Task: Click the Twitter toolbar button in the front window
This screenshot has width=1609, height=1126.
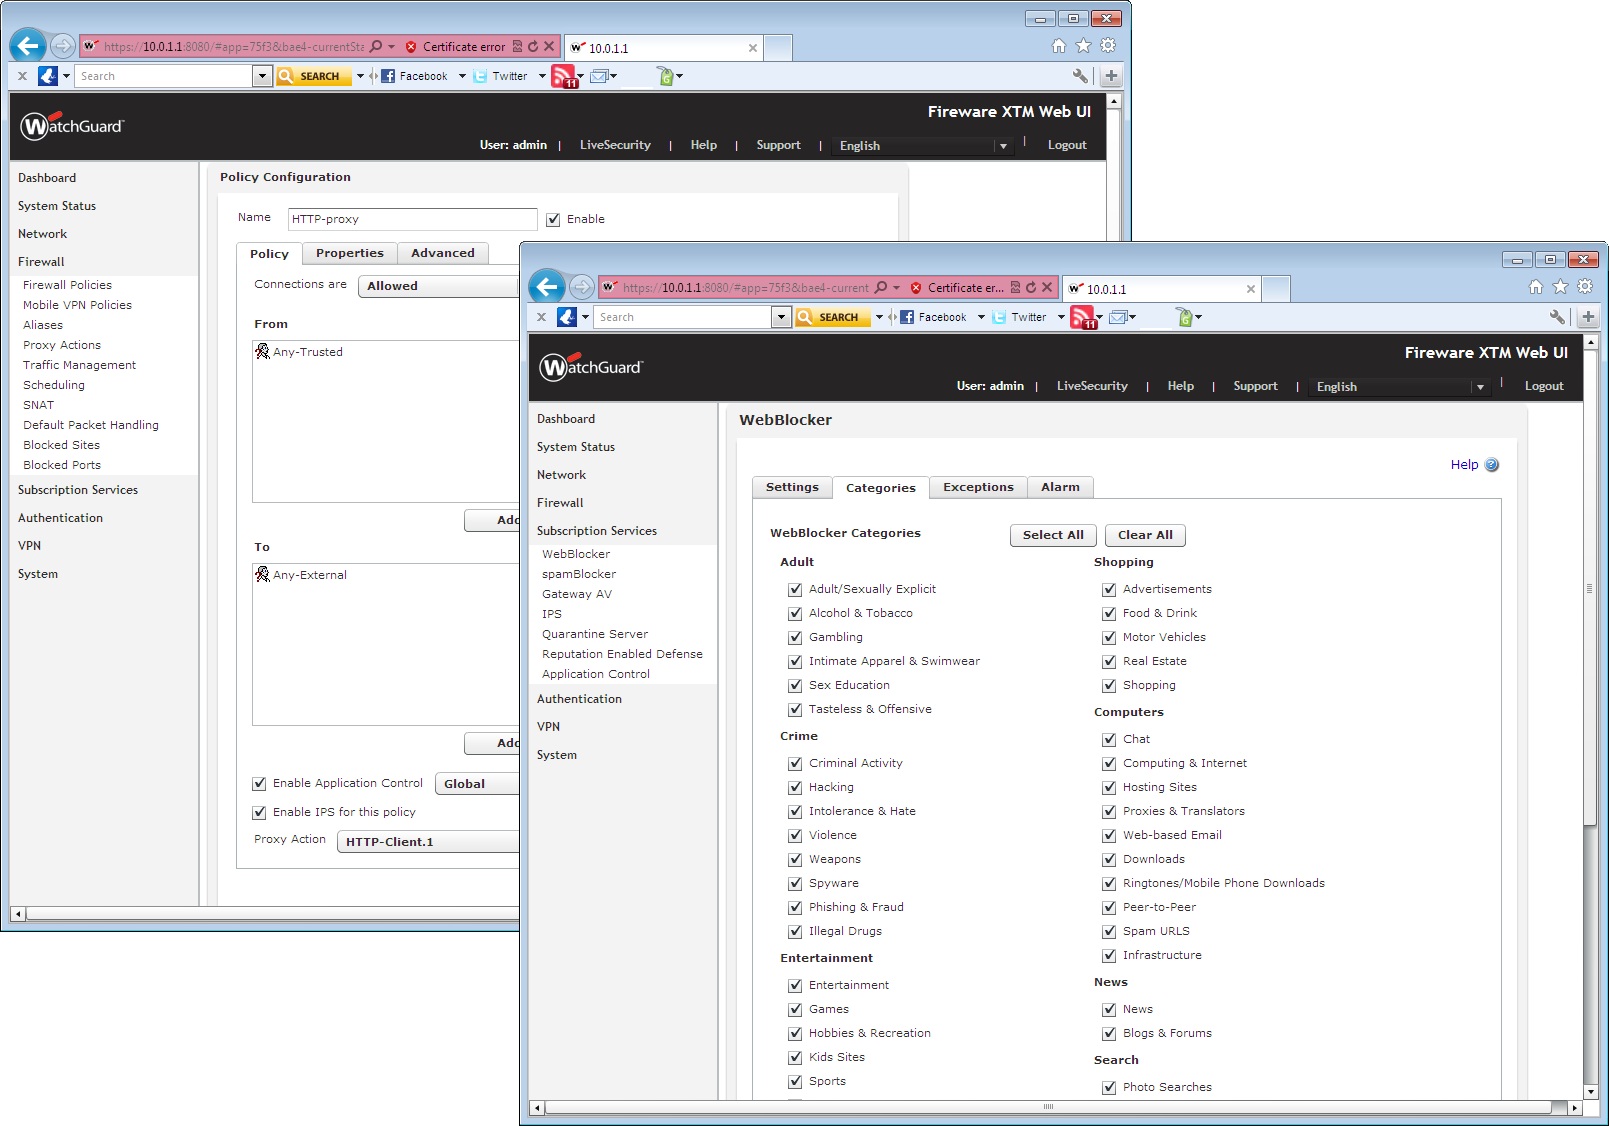Action: [x=1019, y=317]
